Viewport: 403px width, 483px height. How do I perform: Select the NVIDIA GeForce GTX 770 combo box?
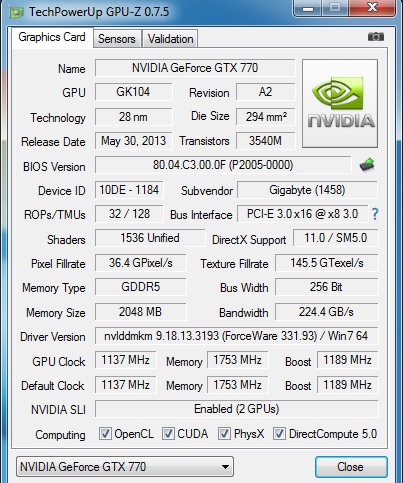coord(125,467)
